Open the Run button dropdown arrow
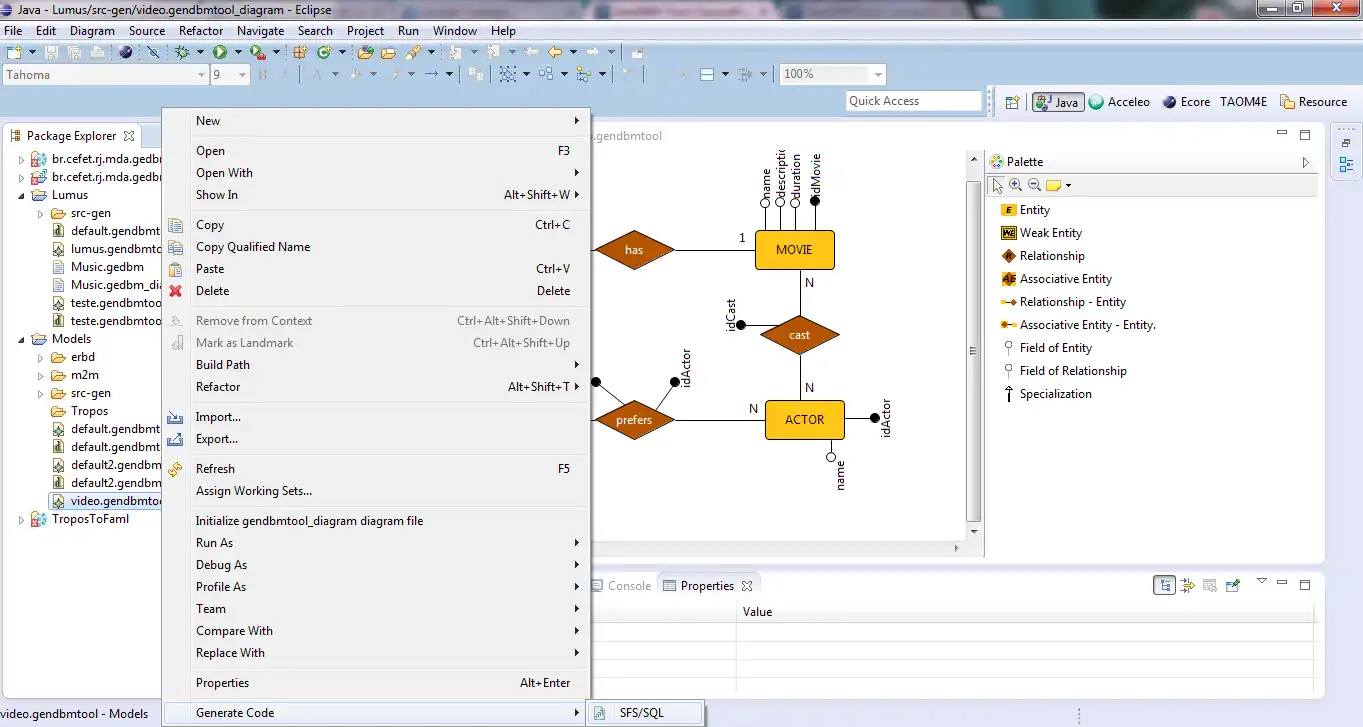The height and width of the screenshot is (727, 1363). [239, 52]
